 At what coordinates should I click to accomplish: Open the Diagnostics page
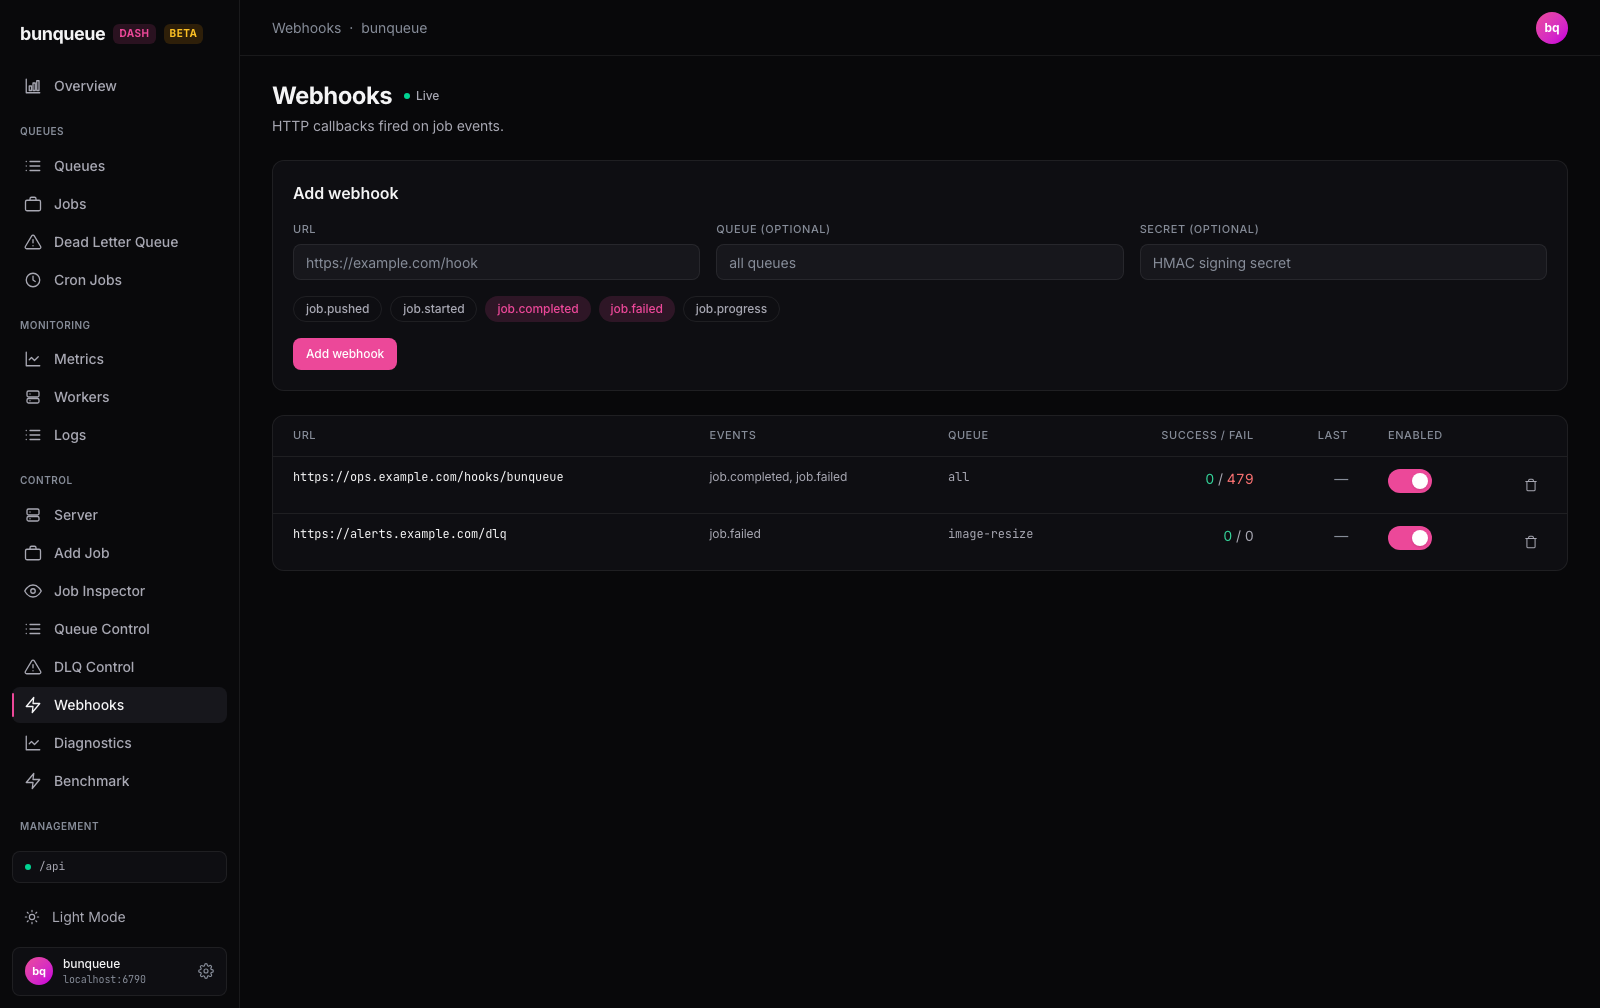(x=119, y=743)
